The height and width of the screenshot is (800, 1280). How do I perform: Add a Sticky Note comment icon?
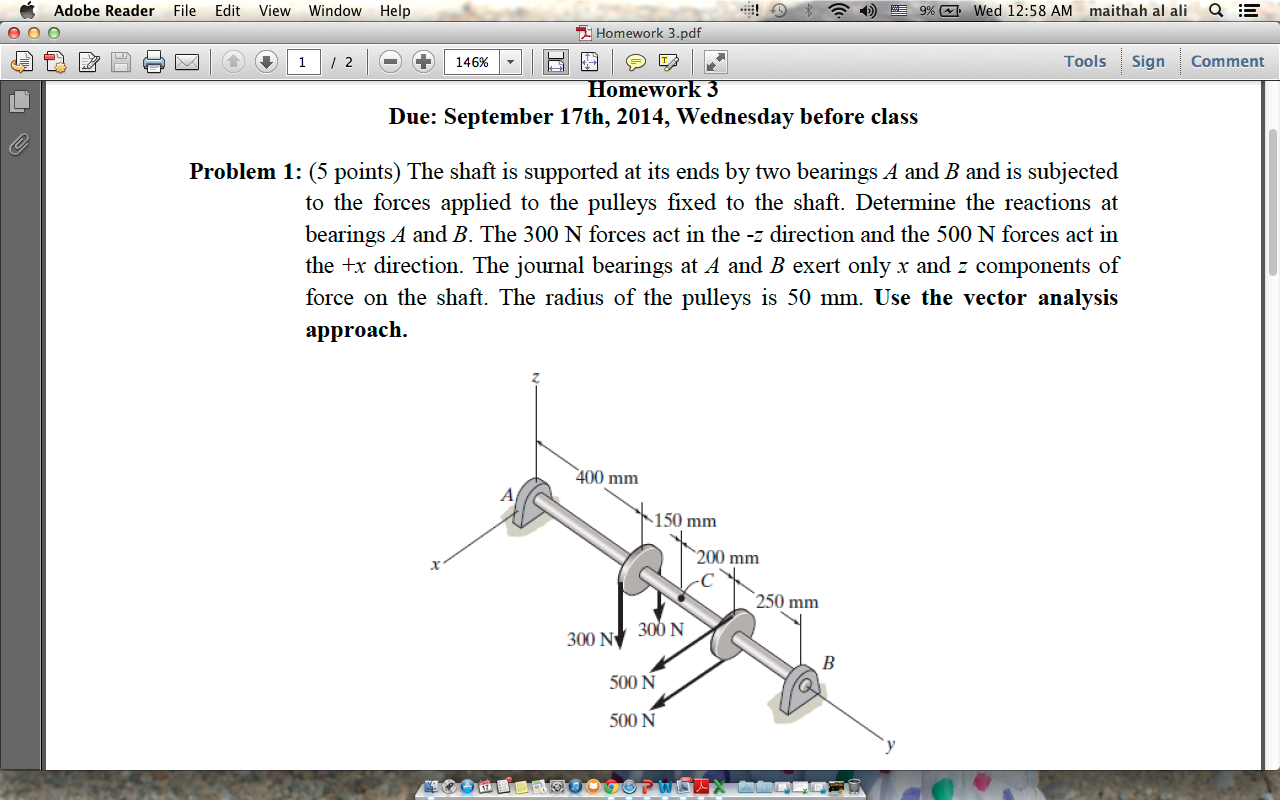(x=634, y=61)
